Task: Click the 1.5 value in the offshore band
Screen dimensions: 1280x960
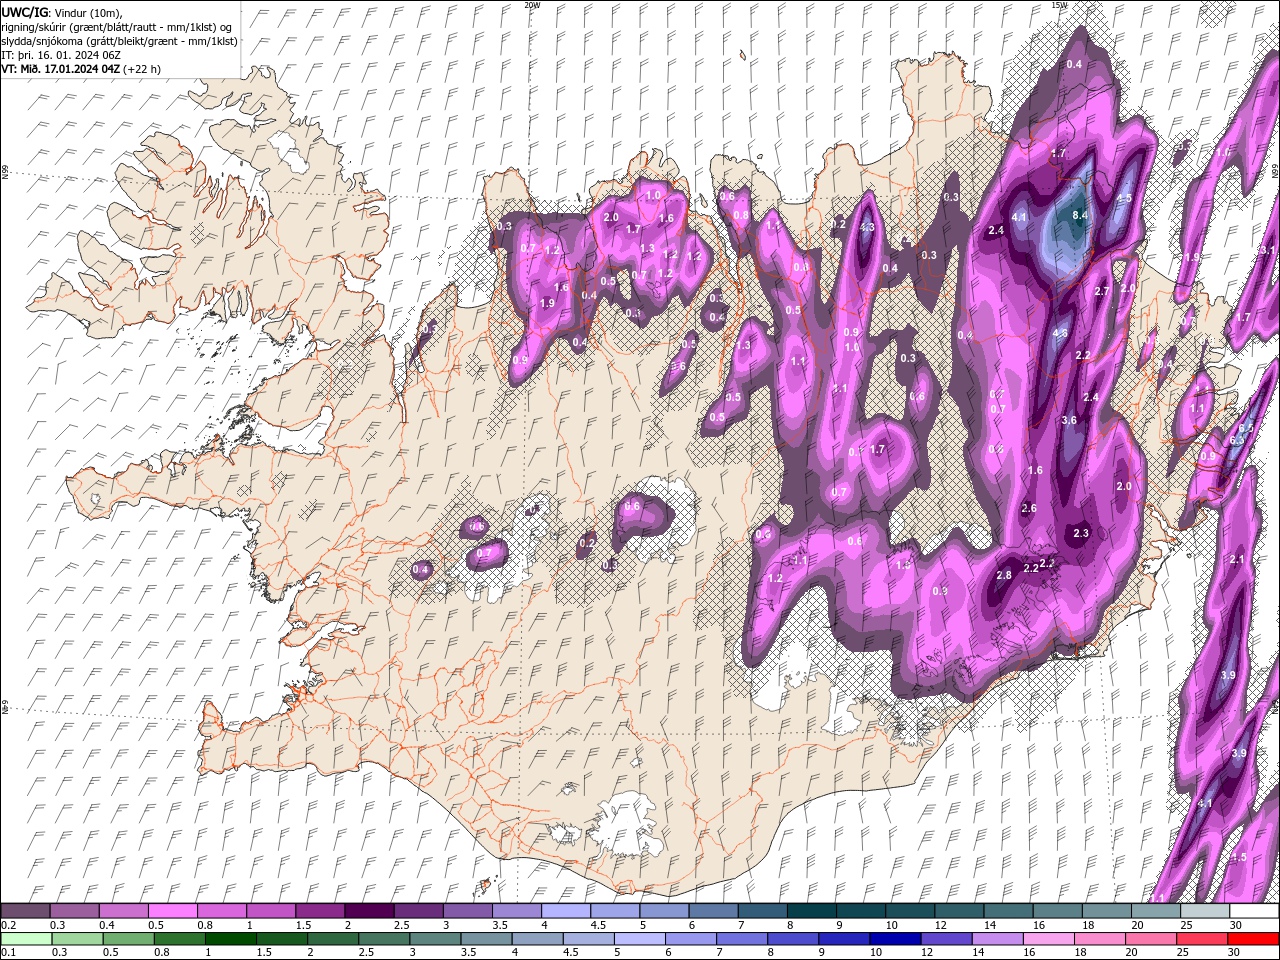Action: coord(1239,858)
